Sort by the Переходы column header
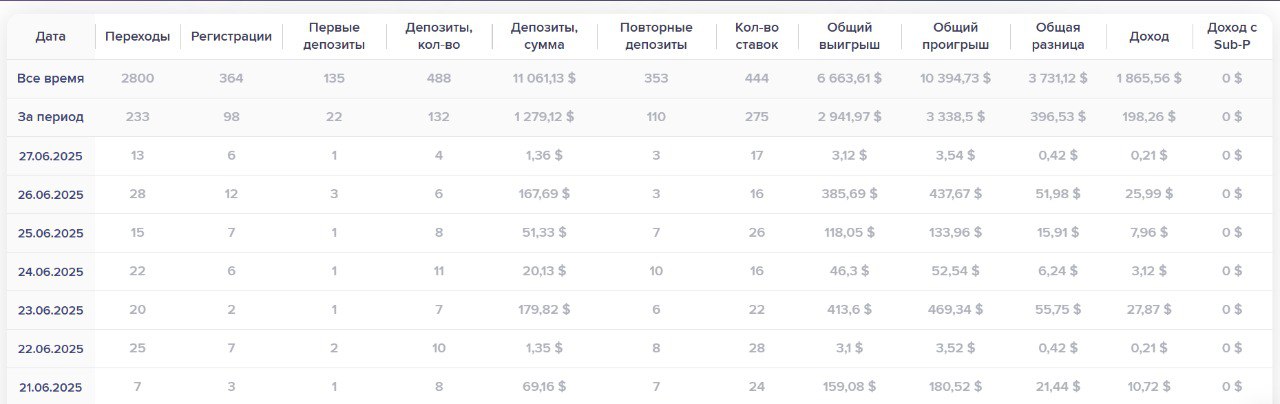The width and height of the screenshot is (1280, 404). point(137,36)
